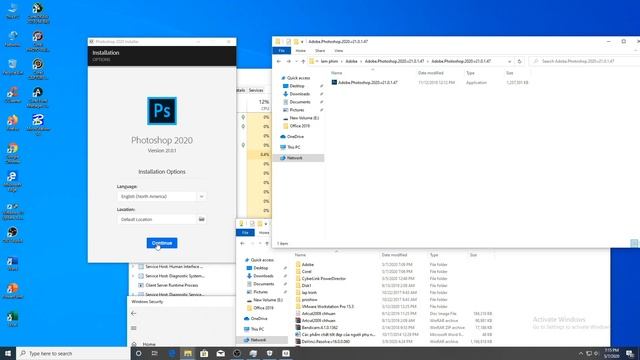Click folder icon beside Default Location
Screen dimensions: 640x360
tap(202, 219)
